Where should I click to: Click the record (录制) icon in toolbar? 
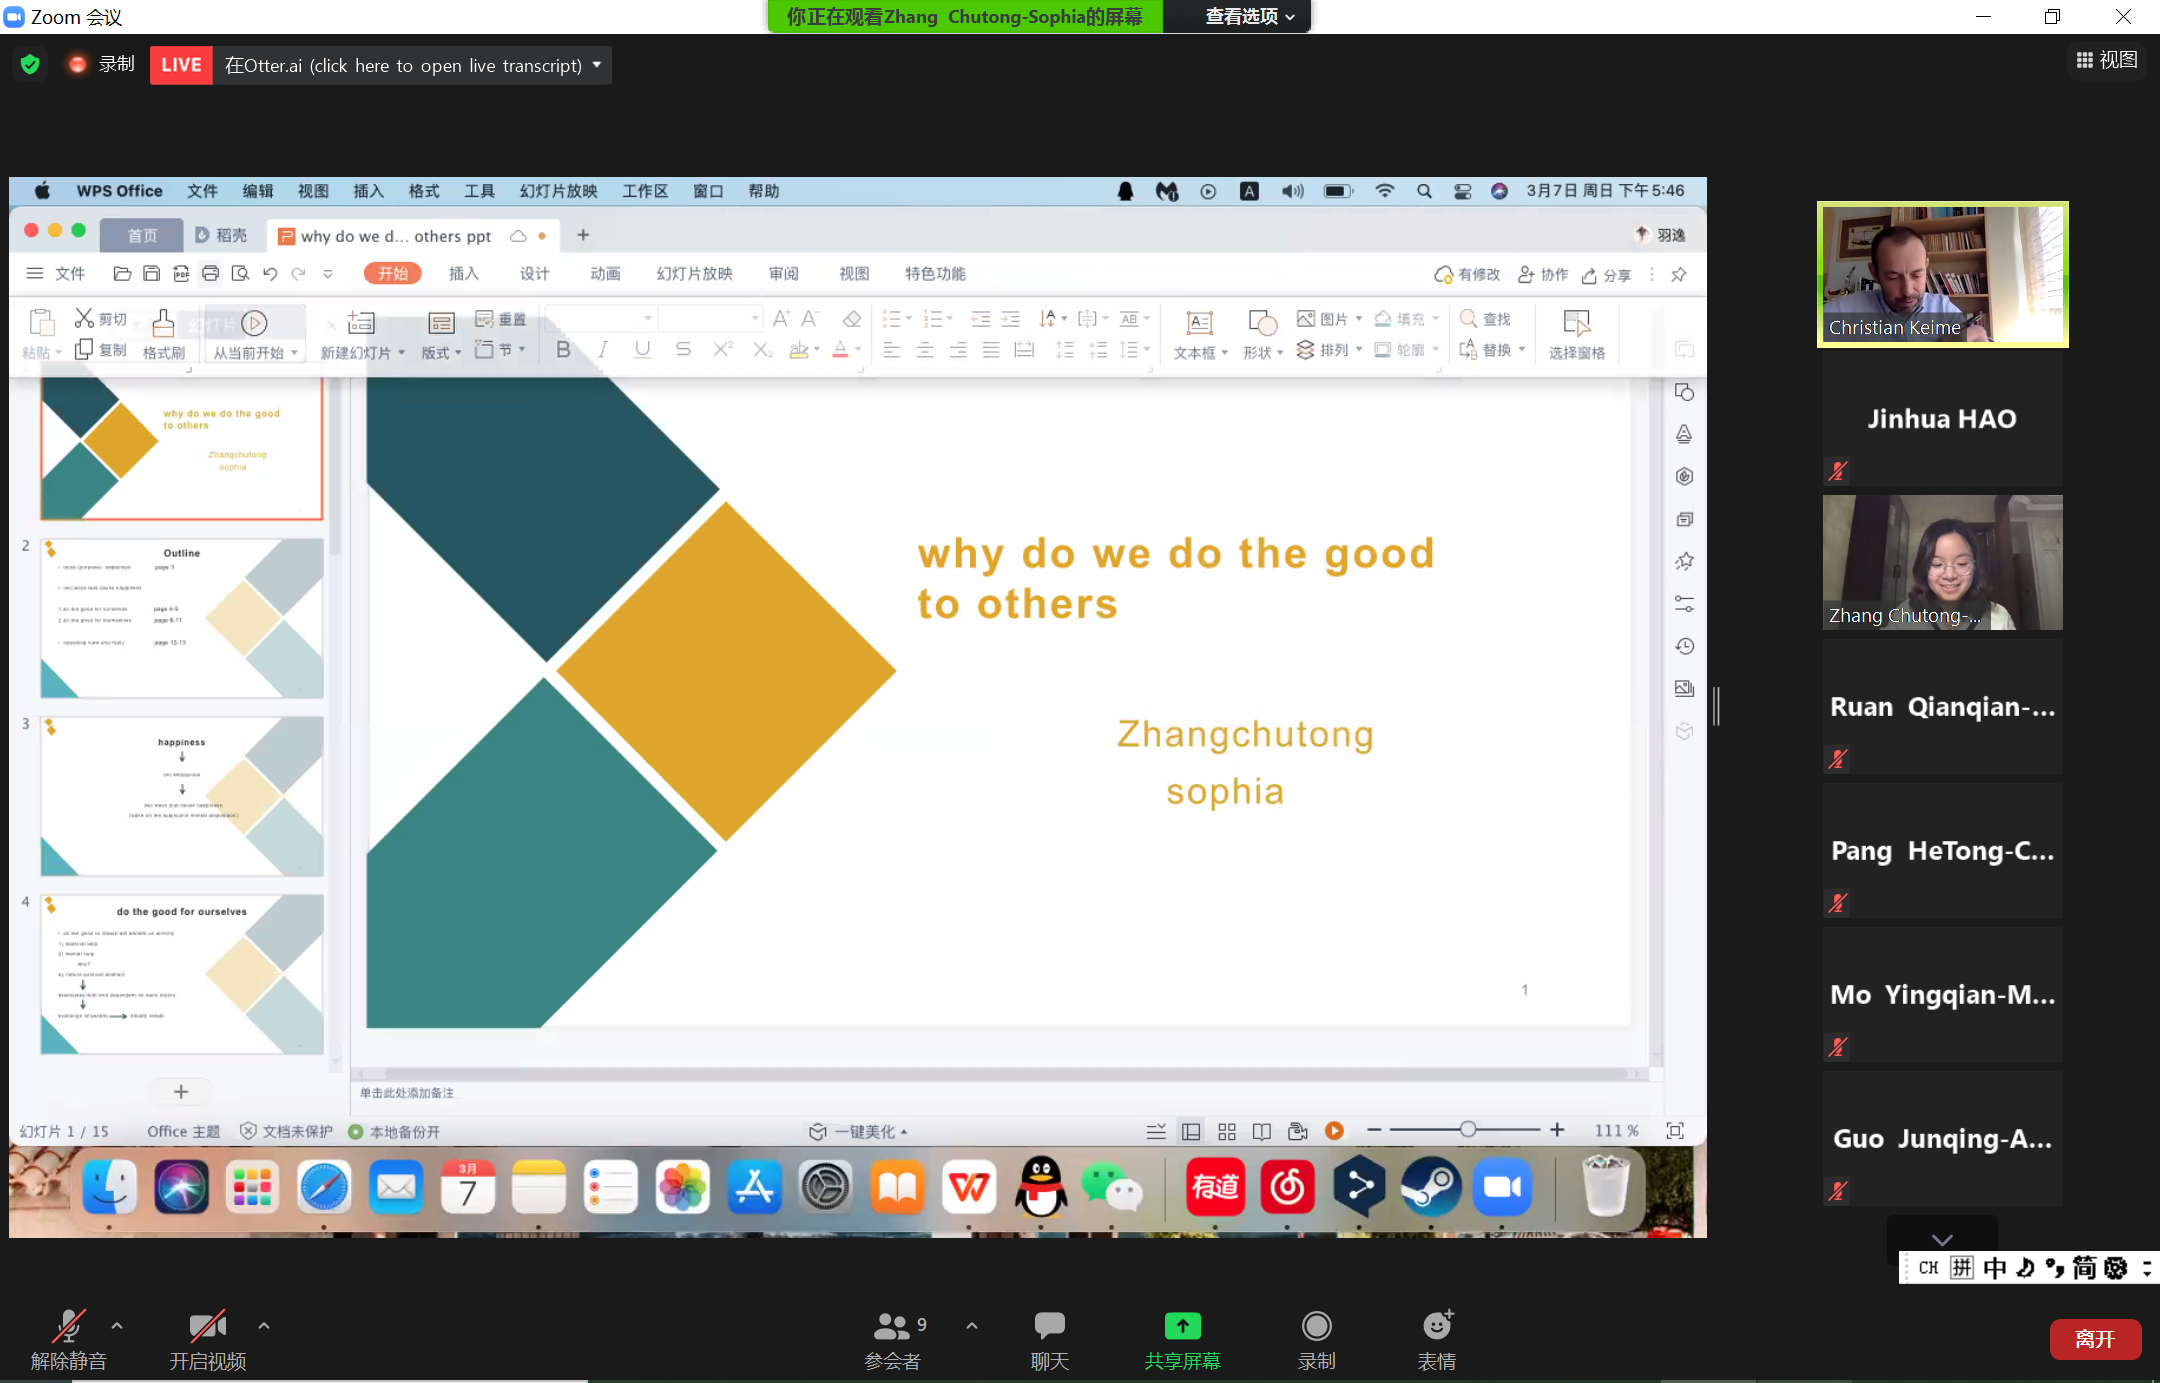pyautogui.click(x=1316, y=1327)
